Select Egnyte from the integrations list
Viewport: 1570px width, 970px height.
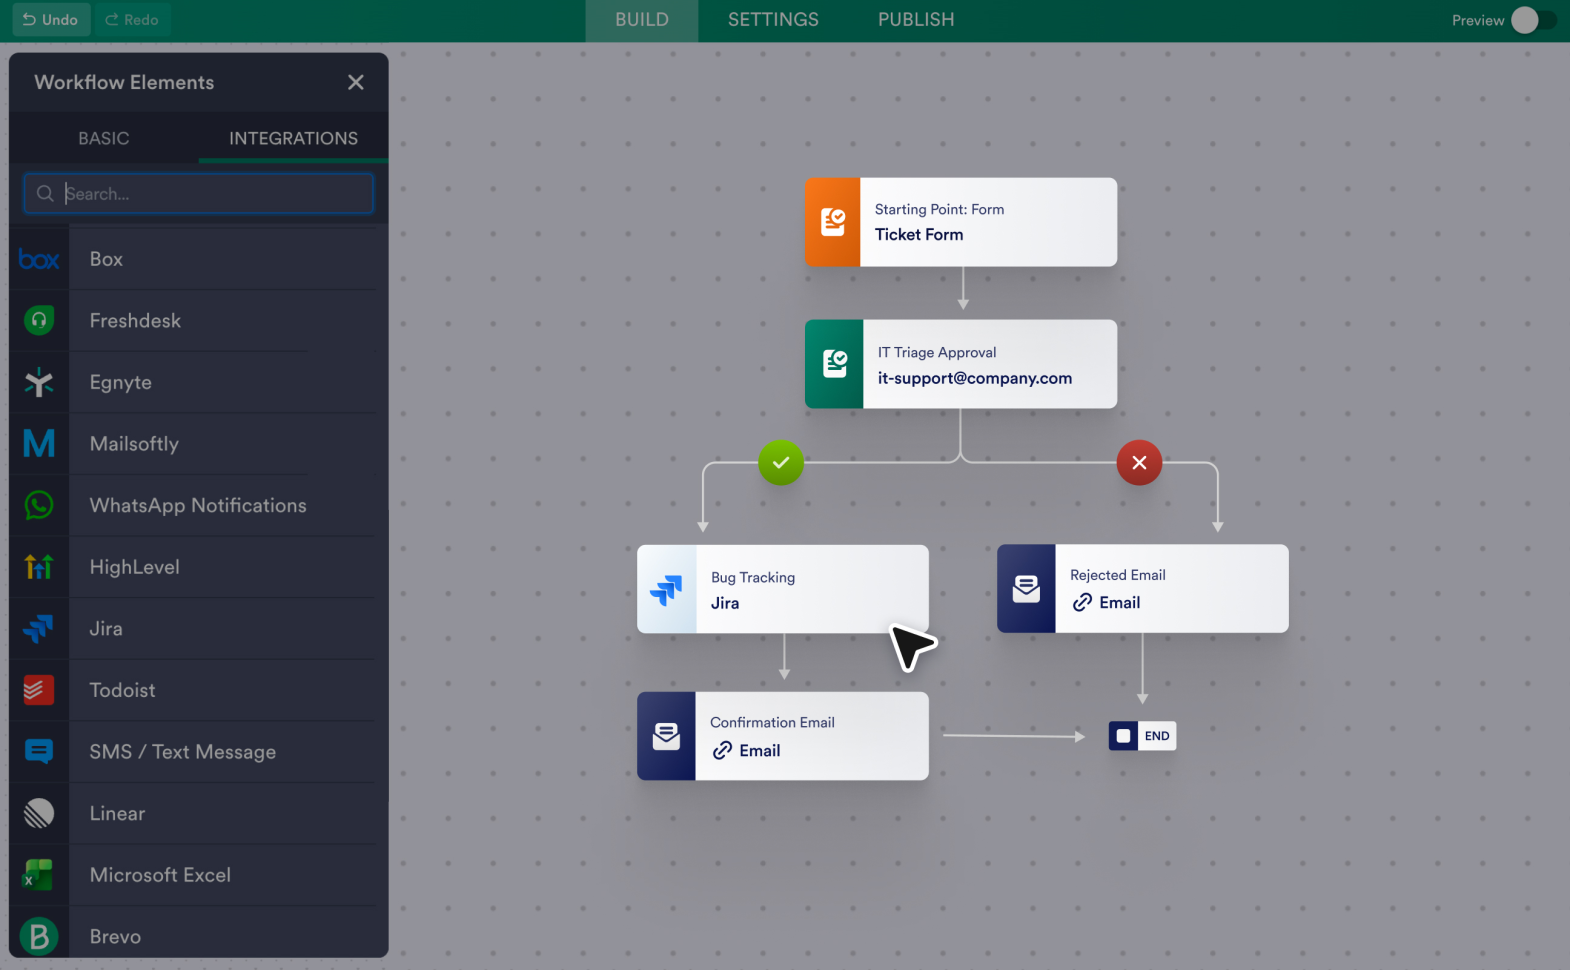(x=121, y=383)
